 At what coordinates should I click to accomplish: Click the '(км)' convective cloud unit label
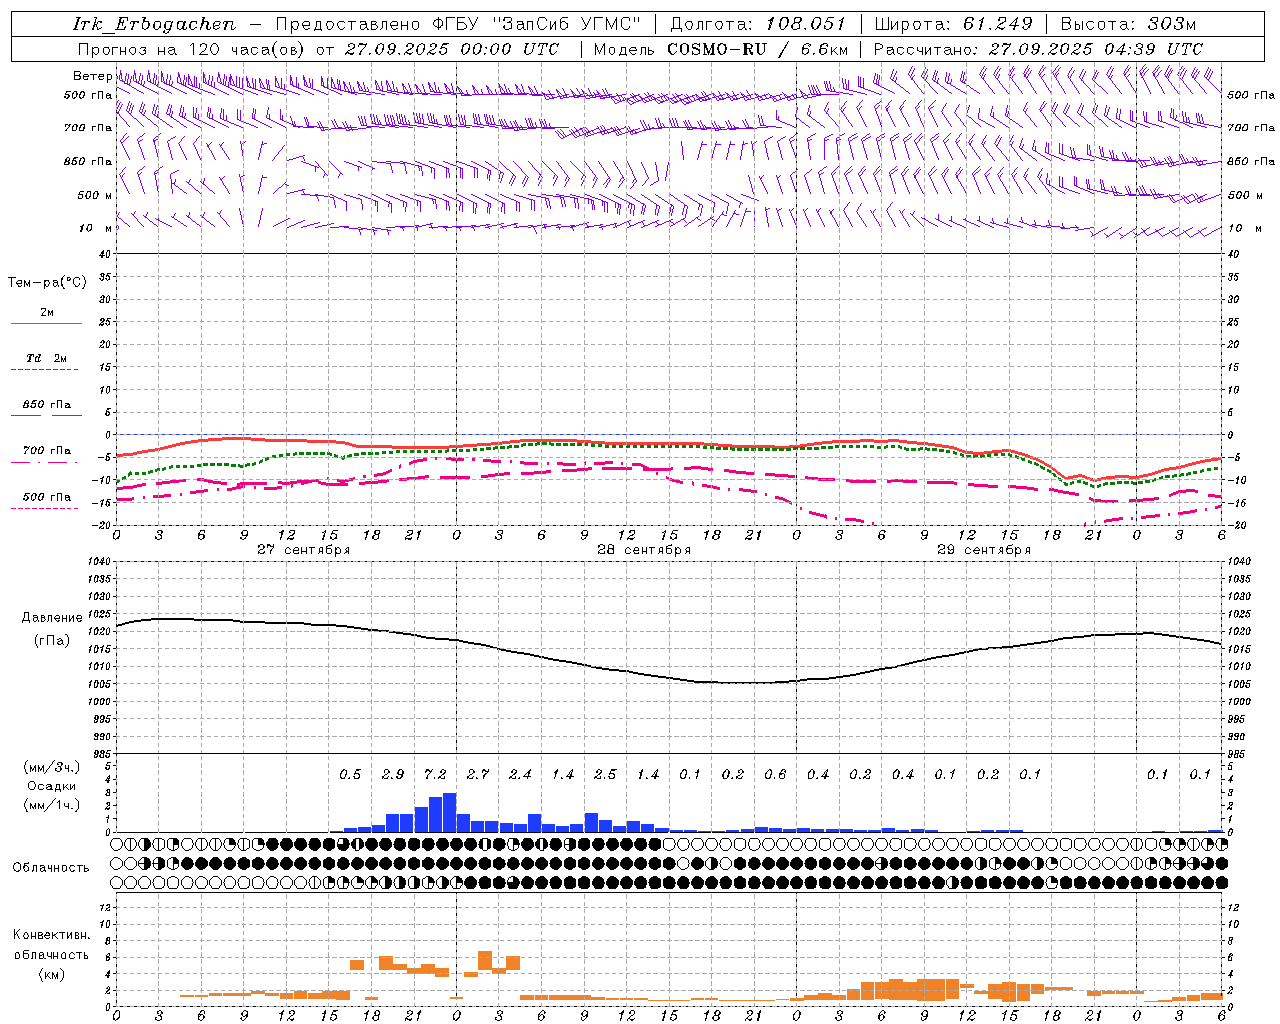tap(52, 974)
